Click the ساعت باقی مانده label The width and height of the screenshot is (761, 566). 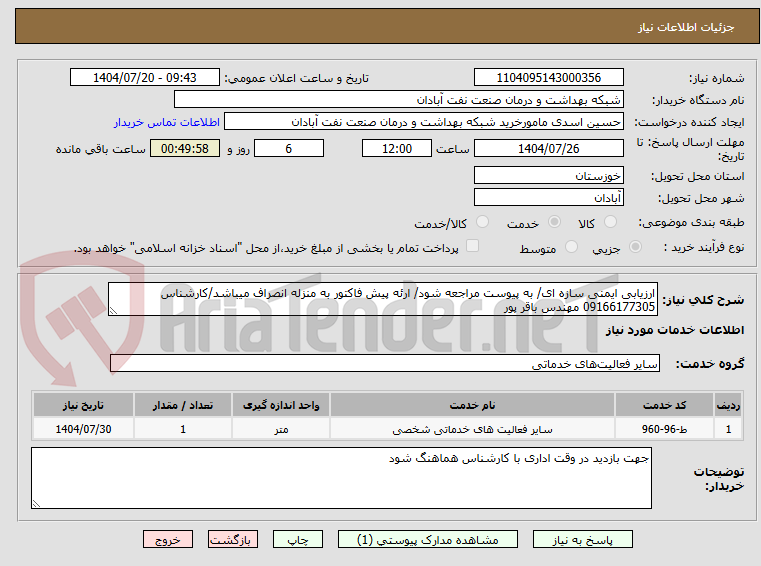tap(101, 149)
